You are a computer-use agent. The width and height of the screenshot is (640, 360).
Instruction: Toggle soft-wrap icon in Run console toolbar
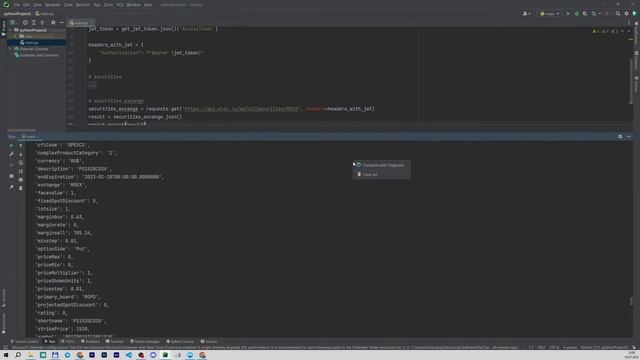21,163
